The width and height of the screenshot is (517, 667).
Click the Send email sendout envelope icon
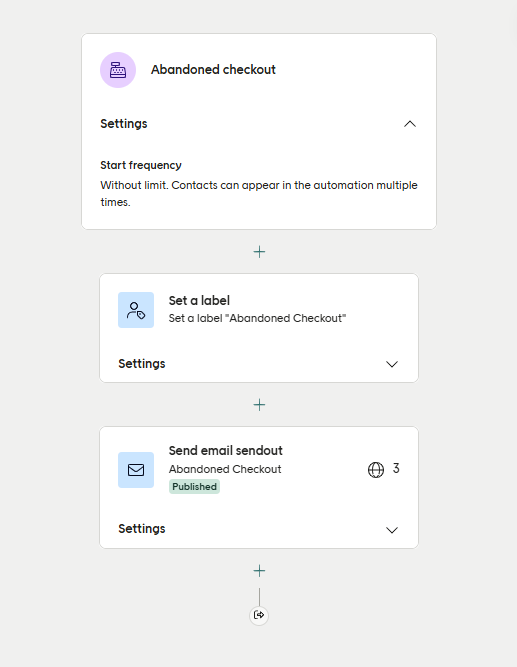(x=136, y=470)
